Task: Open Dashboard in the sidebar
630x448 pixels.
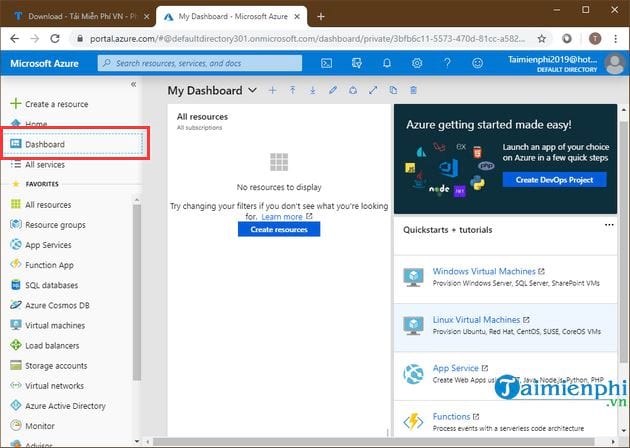Action: click(x=72, y=144)
